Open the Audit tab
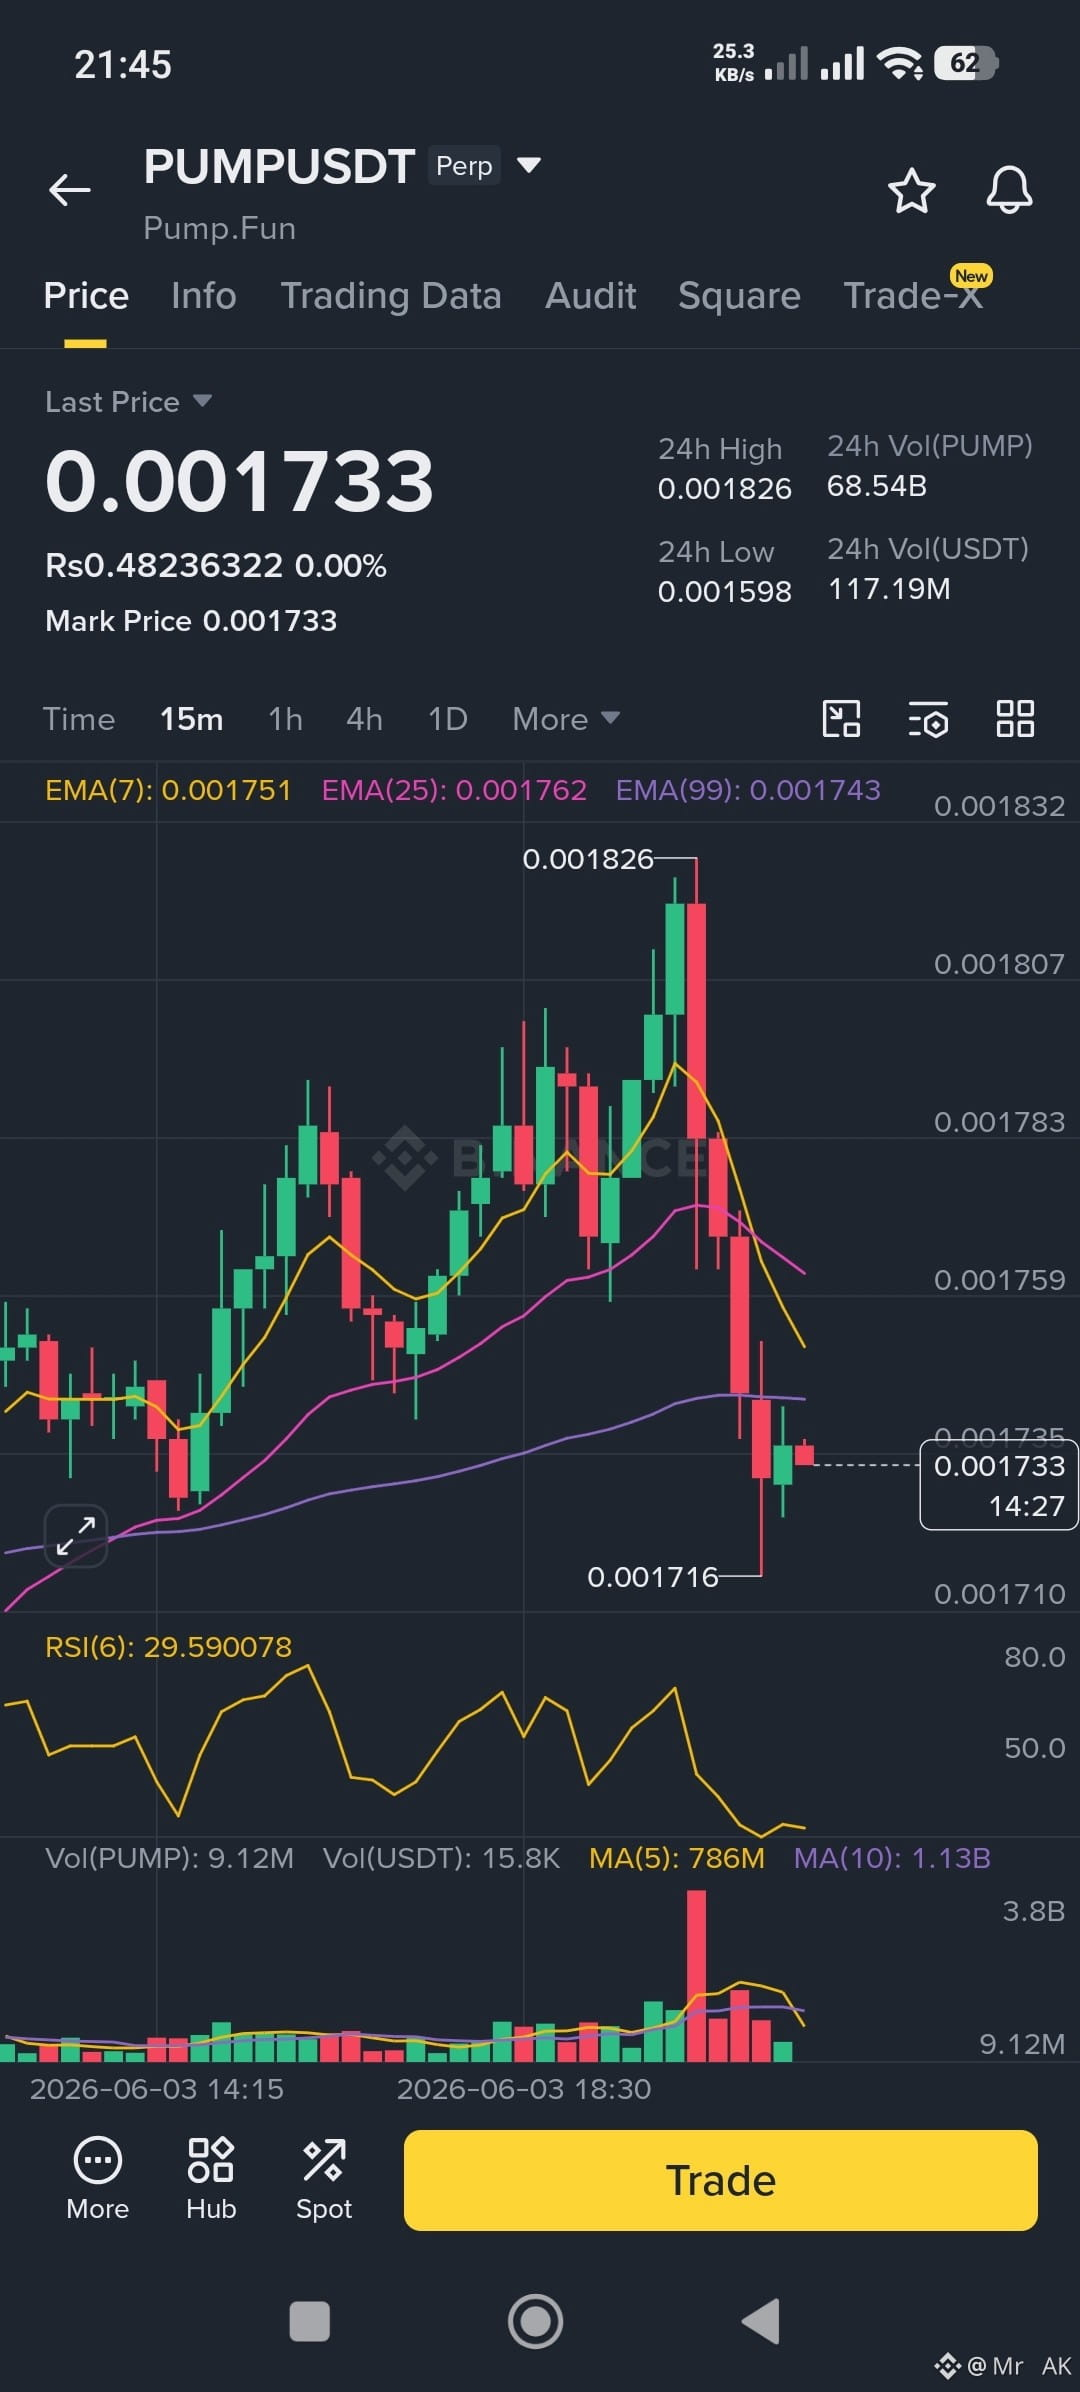The width and height of the screenshot is (1080, 2392). pos(591,296)
